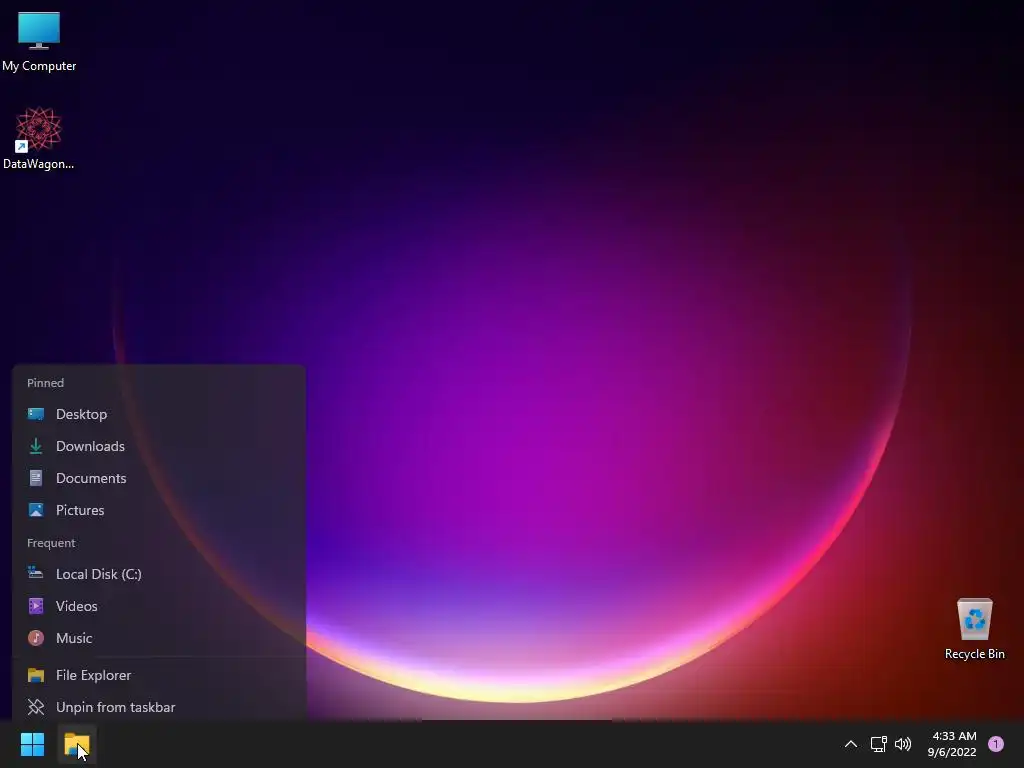
Task: Open pinned Documents in jump list
Action: (x=159, y=478)
